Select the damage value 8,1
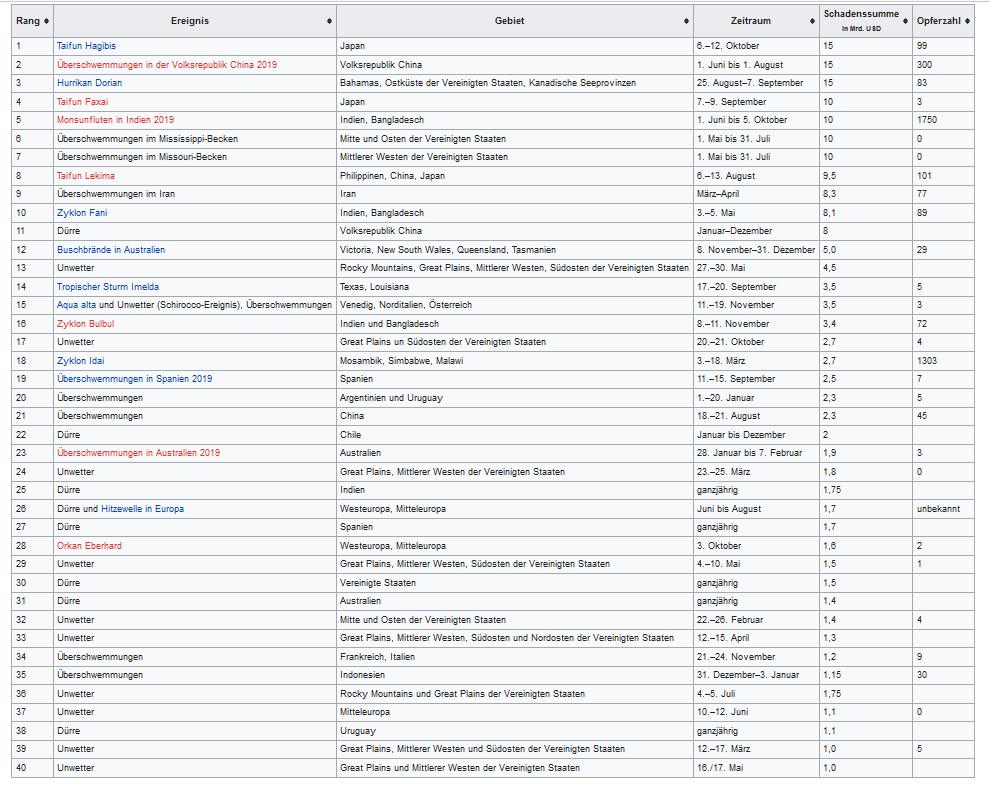This screenshot has width=990, height=788. click(830, 213)
